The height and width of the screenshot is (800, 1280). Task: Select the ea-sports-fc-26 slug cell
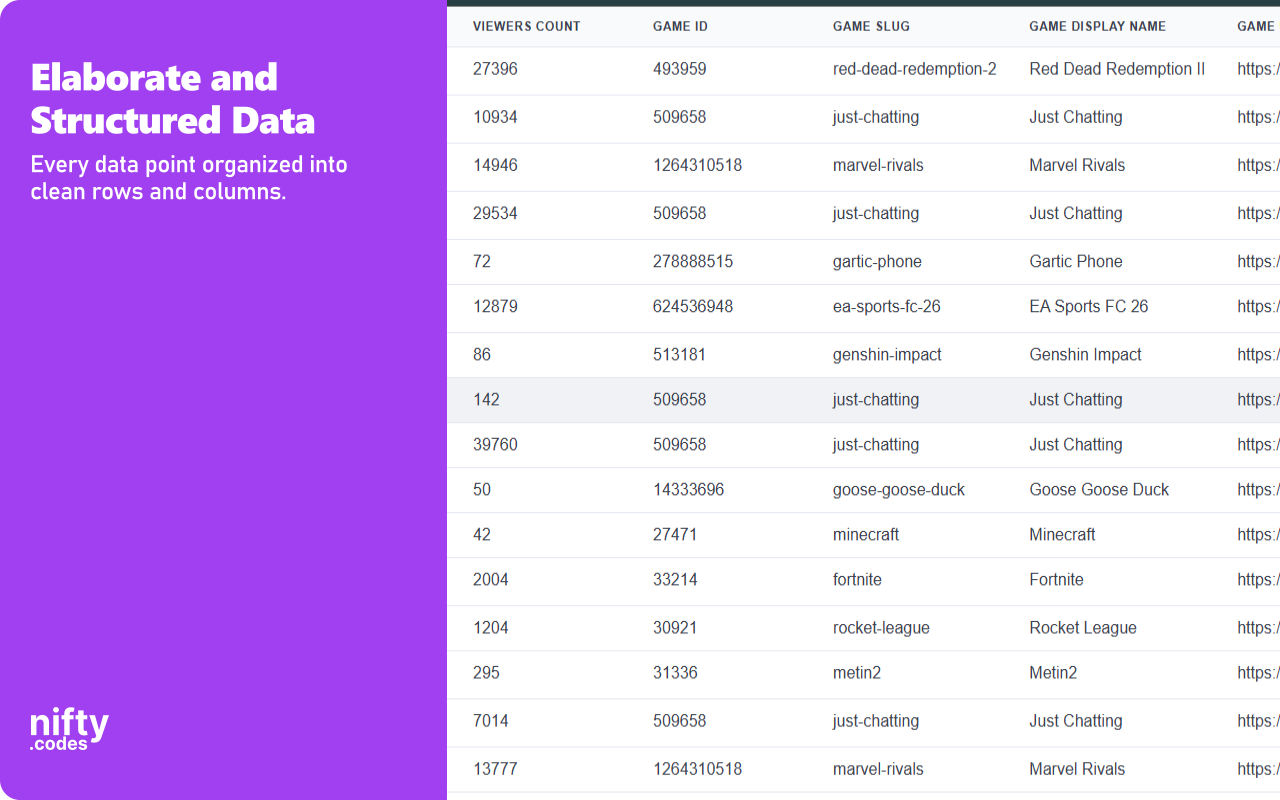click(886, 306)
